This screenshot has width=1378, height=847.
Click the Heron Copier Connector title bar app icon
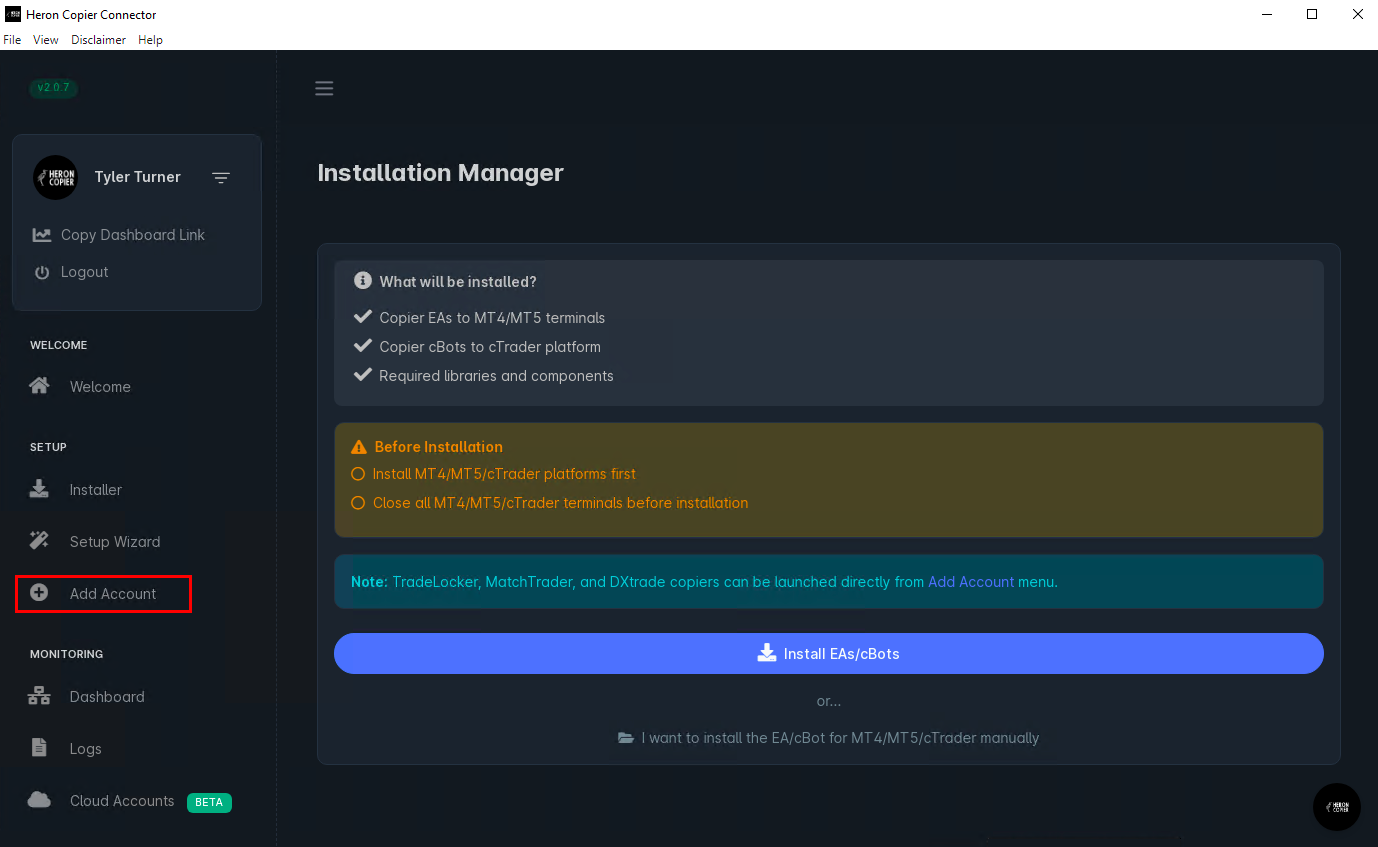[x=13, y=14]
